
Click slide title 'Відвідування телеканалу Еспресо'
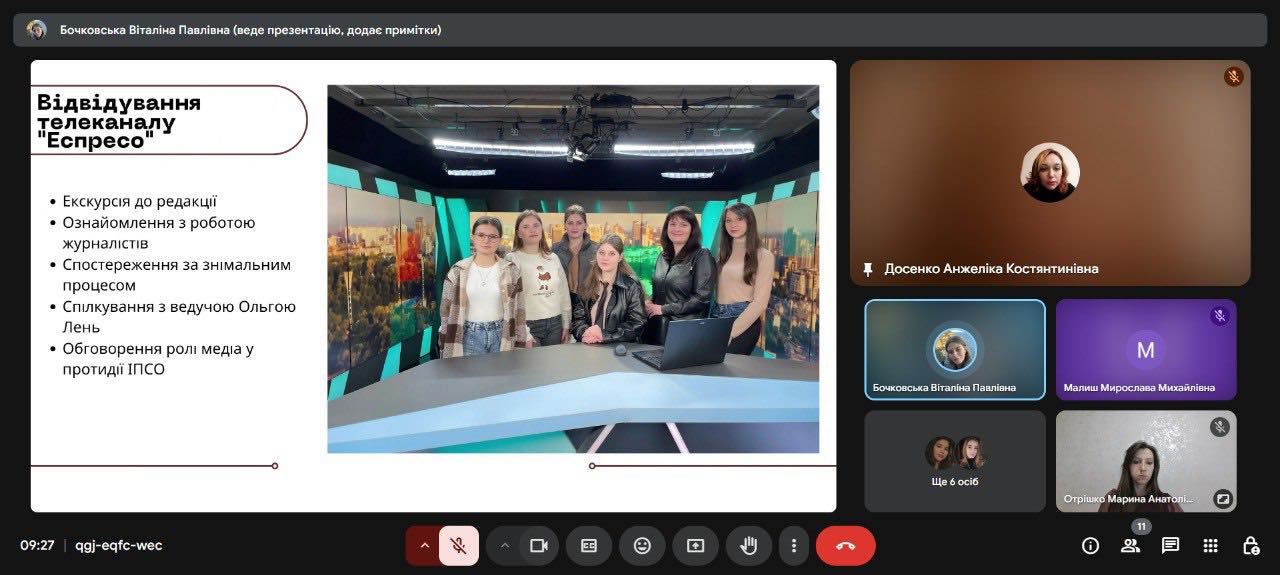tap(119, 121)
